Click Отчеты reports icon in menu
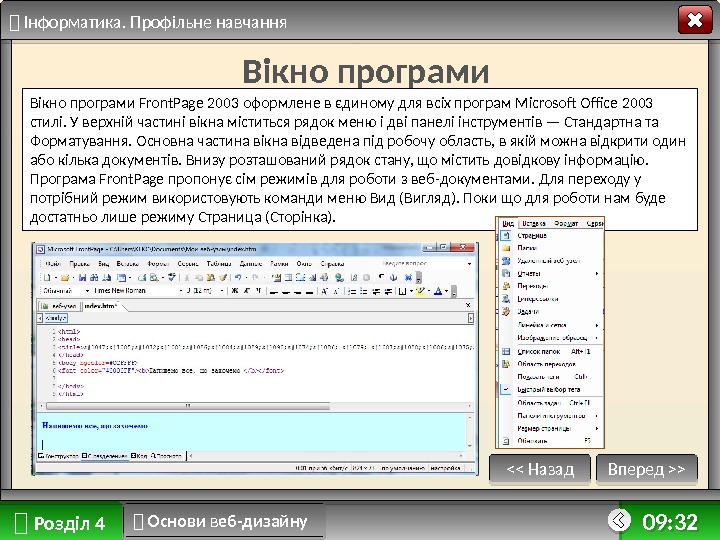 [506, 273]
